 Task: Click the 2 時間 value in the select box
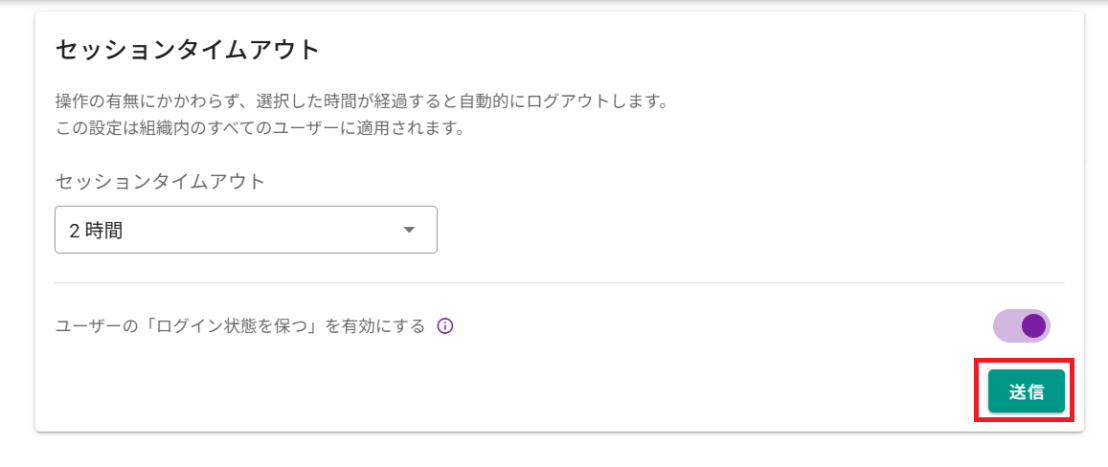[x=95, y=231]
